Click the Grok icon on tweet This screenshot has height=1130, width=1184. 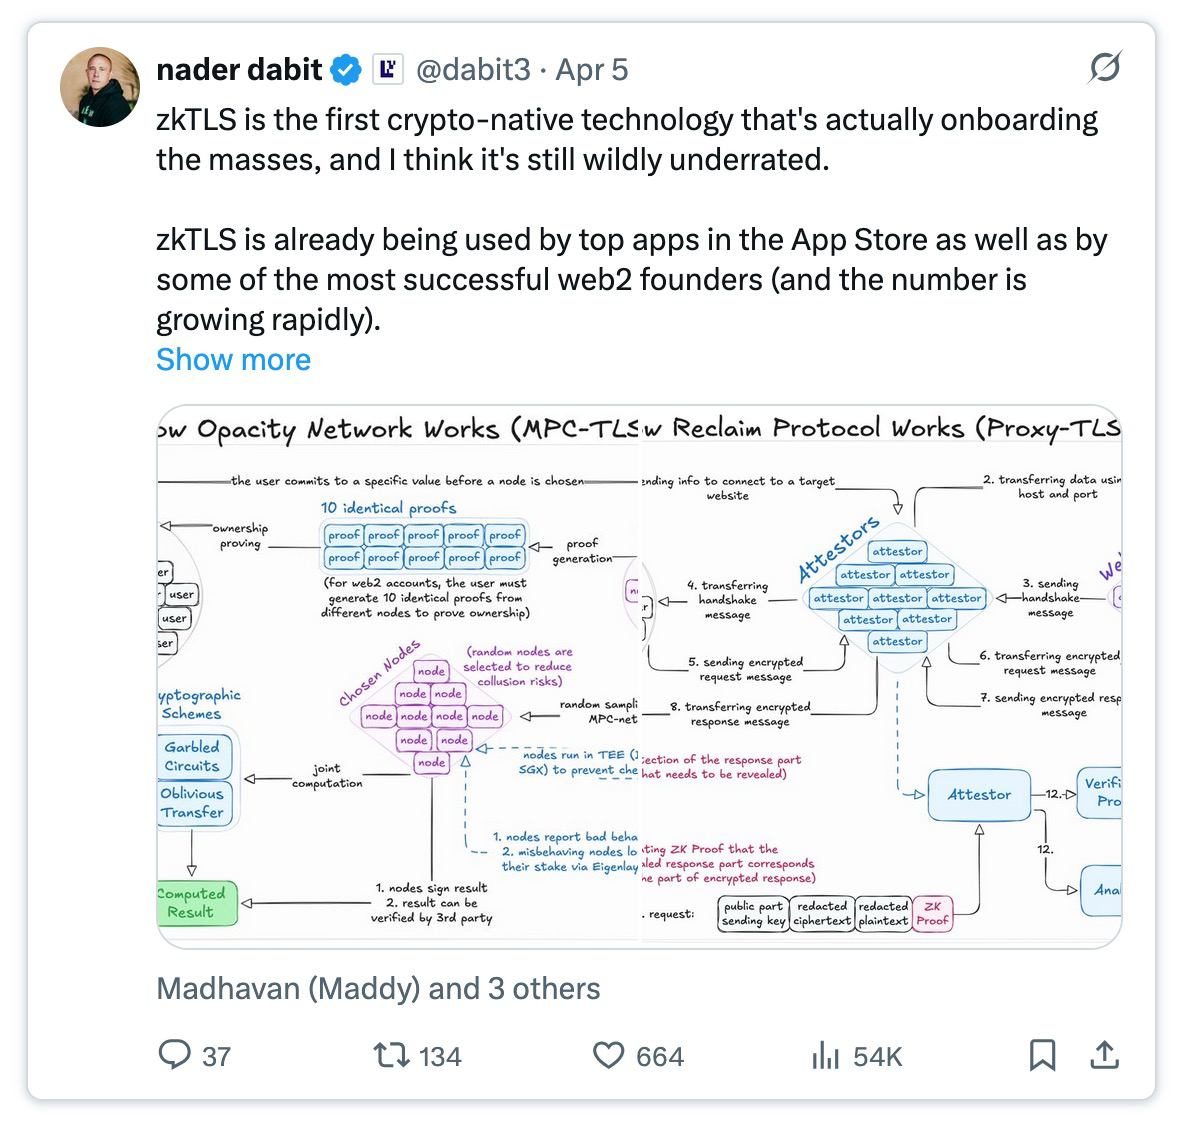pyautogui.click(x=1105, y=67)
